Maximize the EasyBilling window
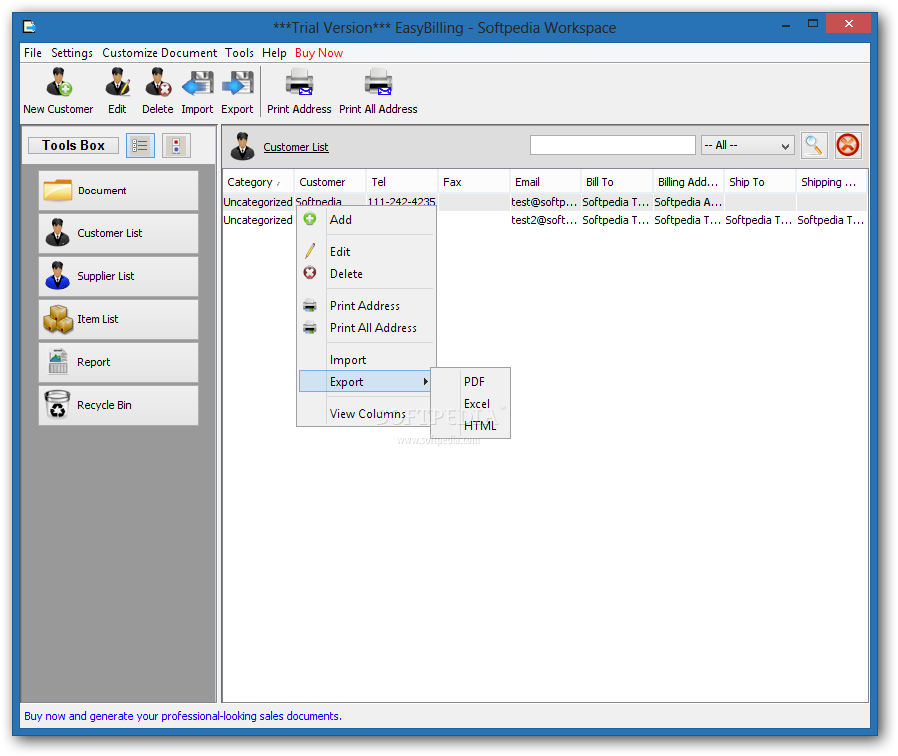 tap(813, 24)
